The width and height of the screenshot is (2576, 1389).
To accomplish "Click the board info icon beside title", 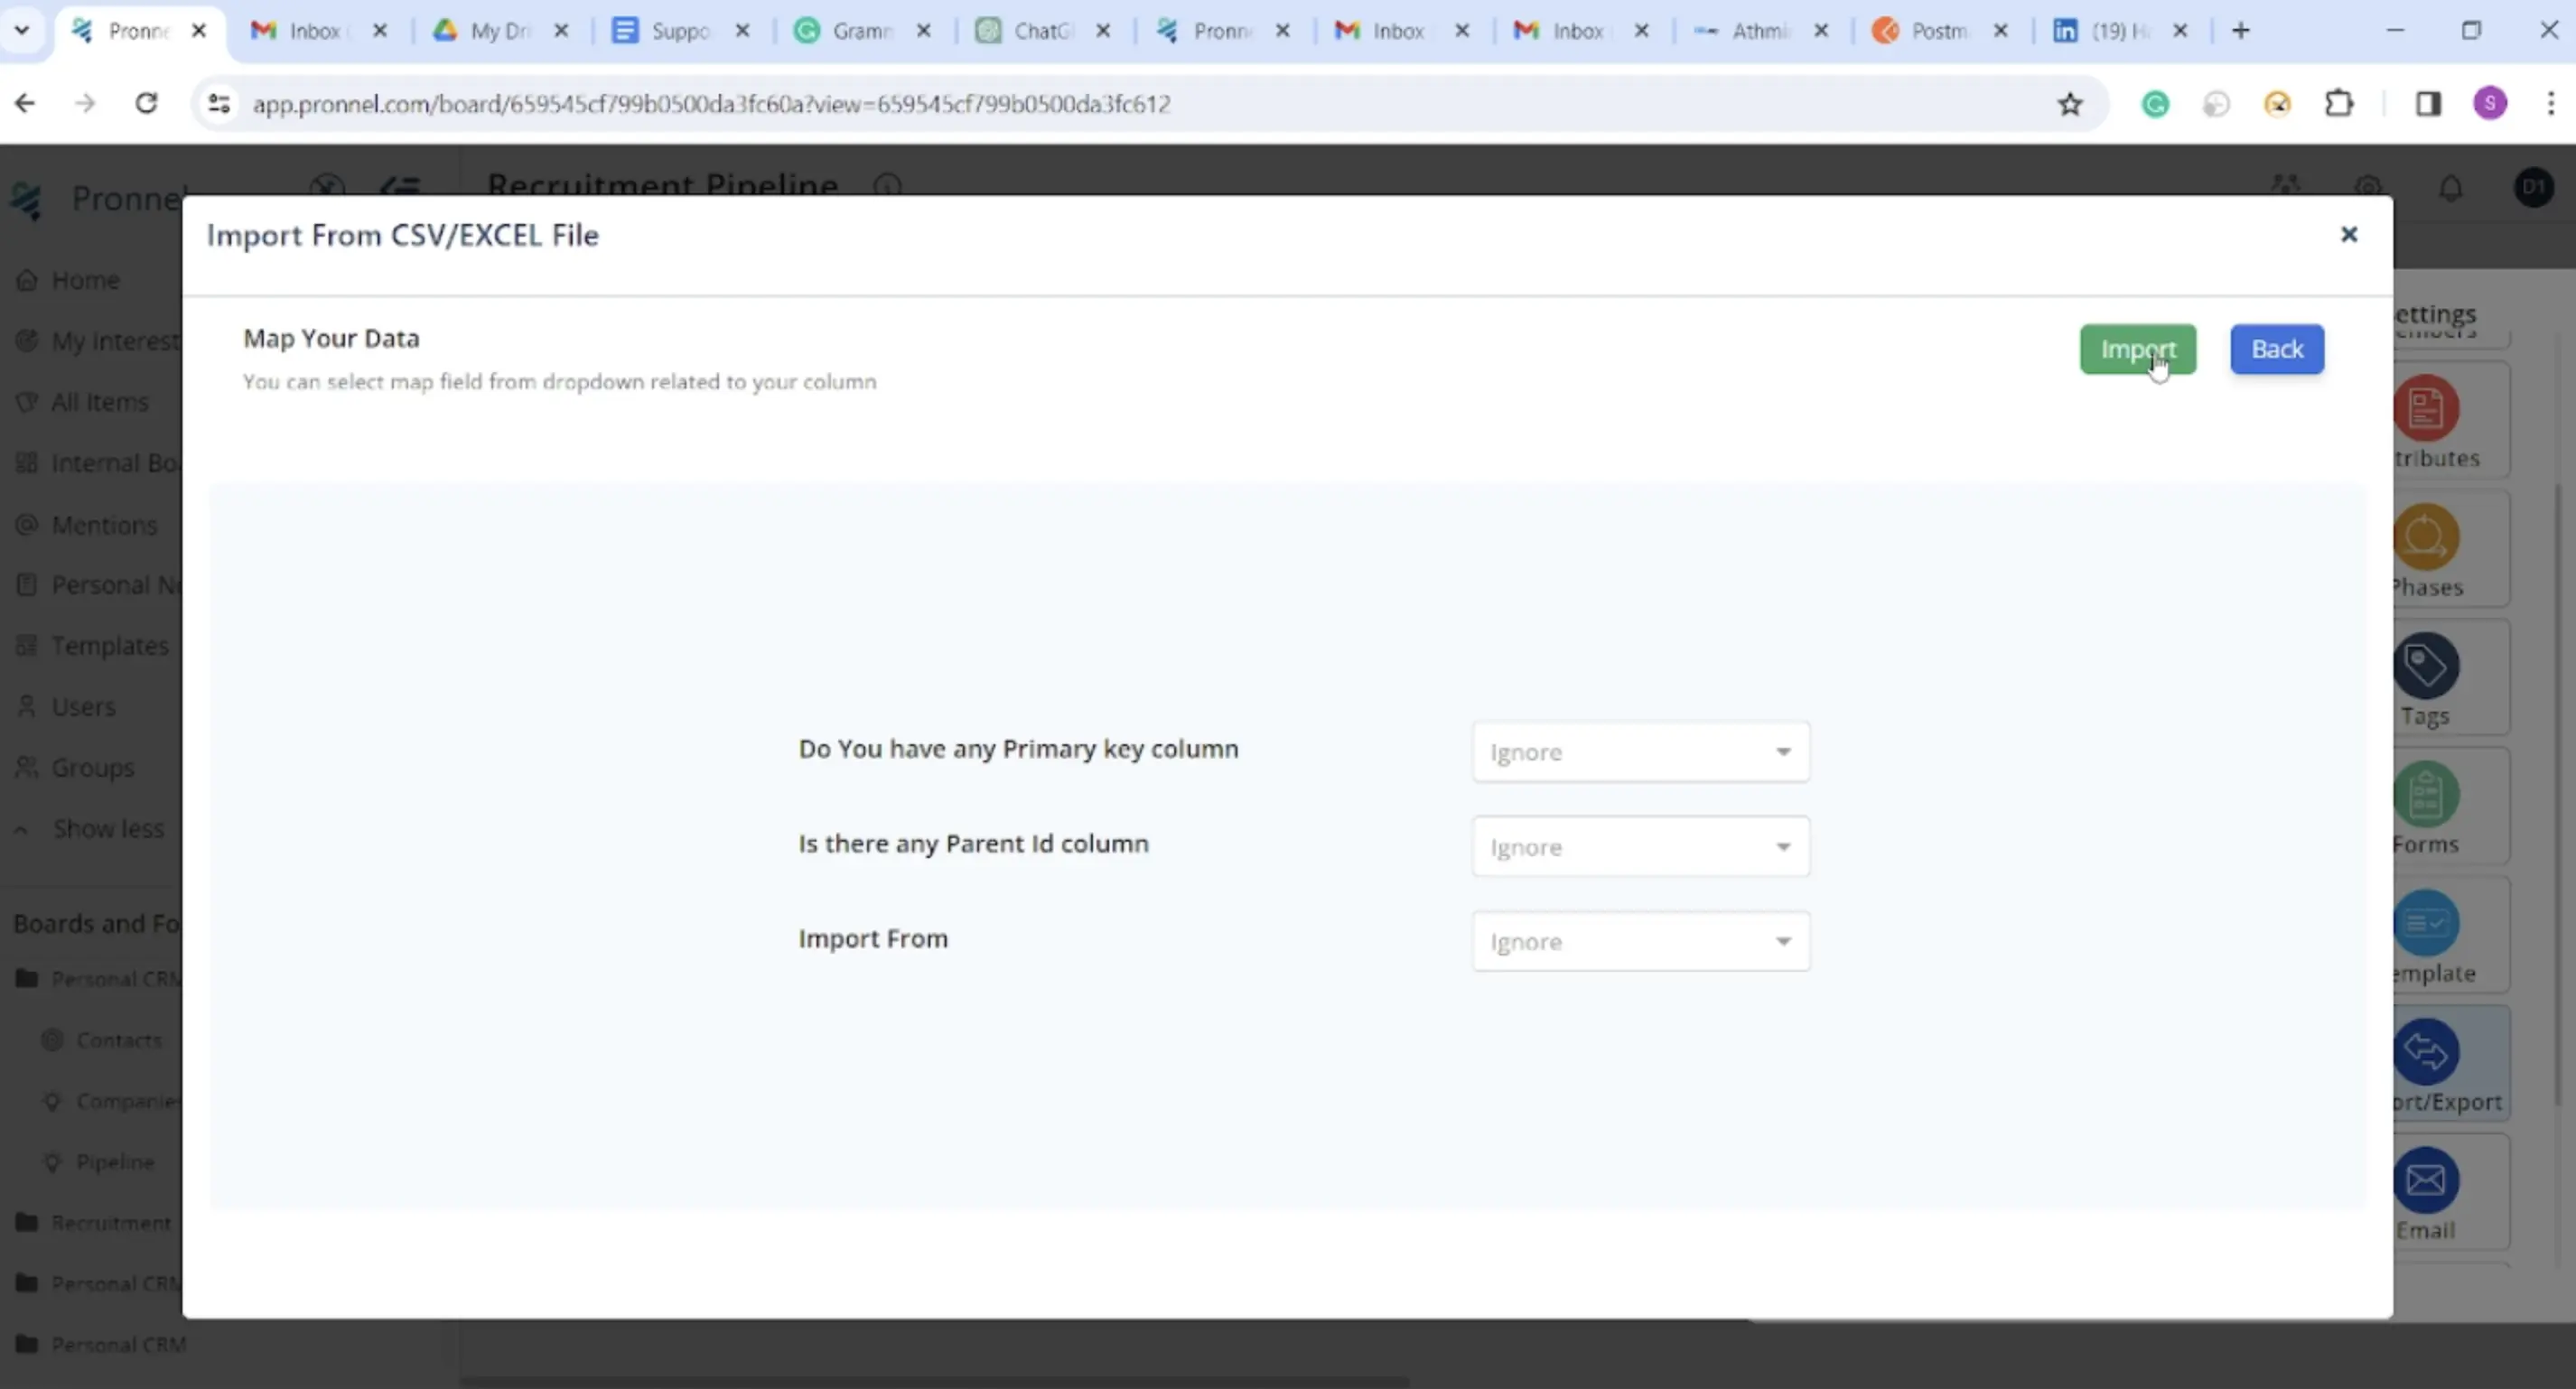I will tap(888, 186).
